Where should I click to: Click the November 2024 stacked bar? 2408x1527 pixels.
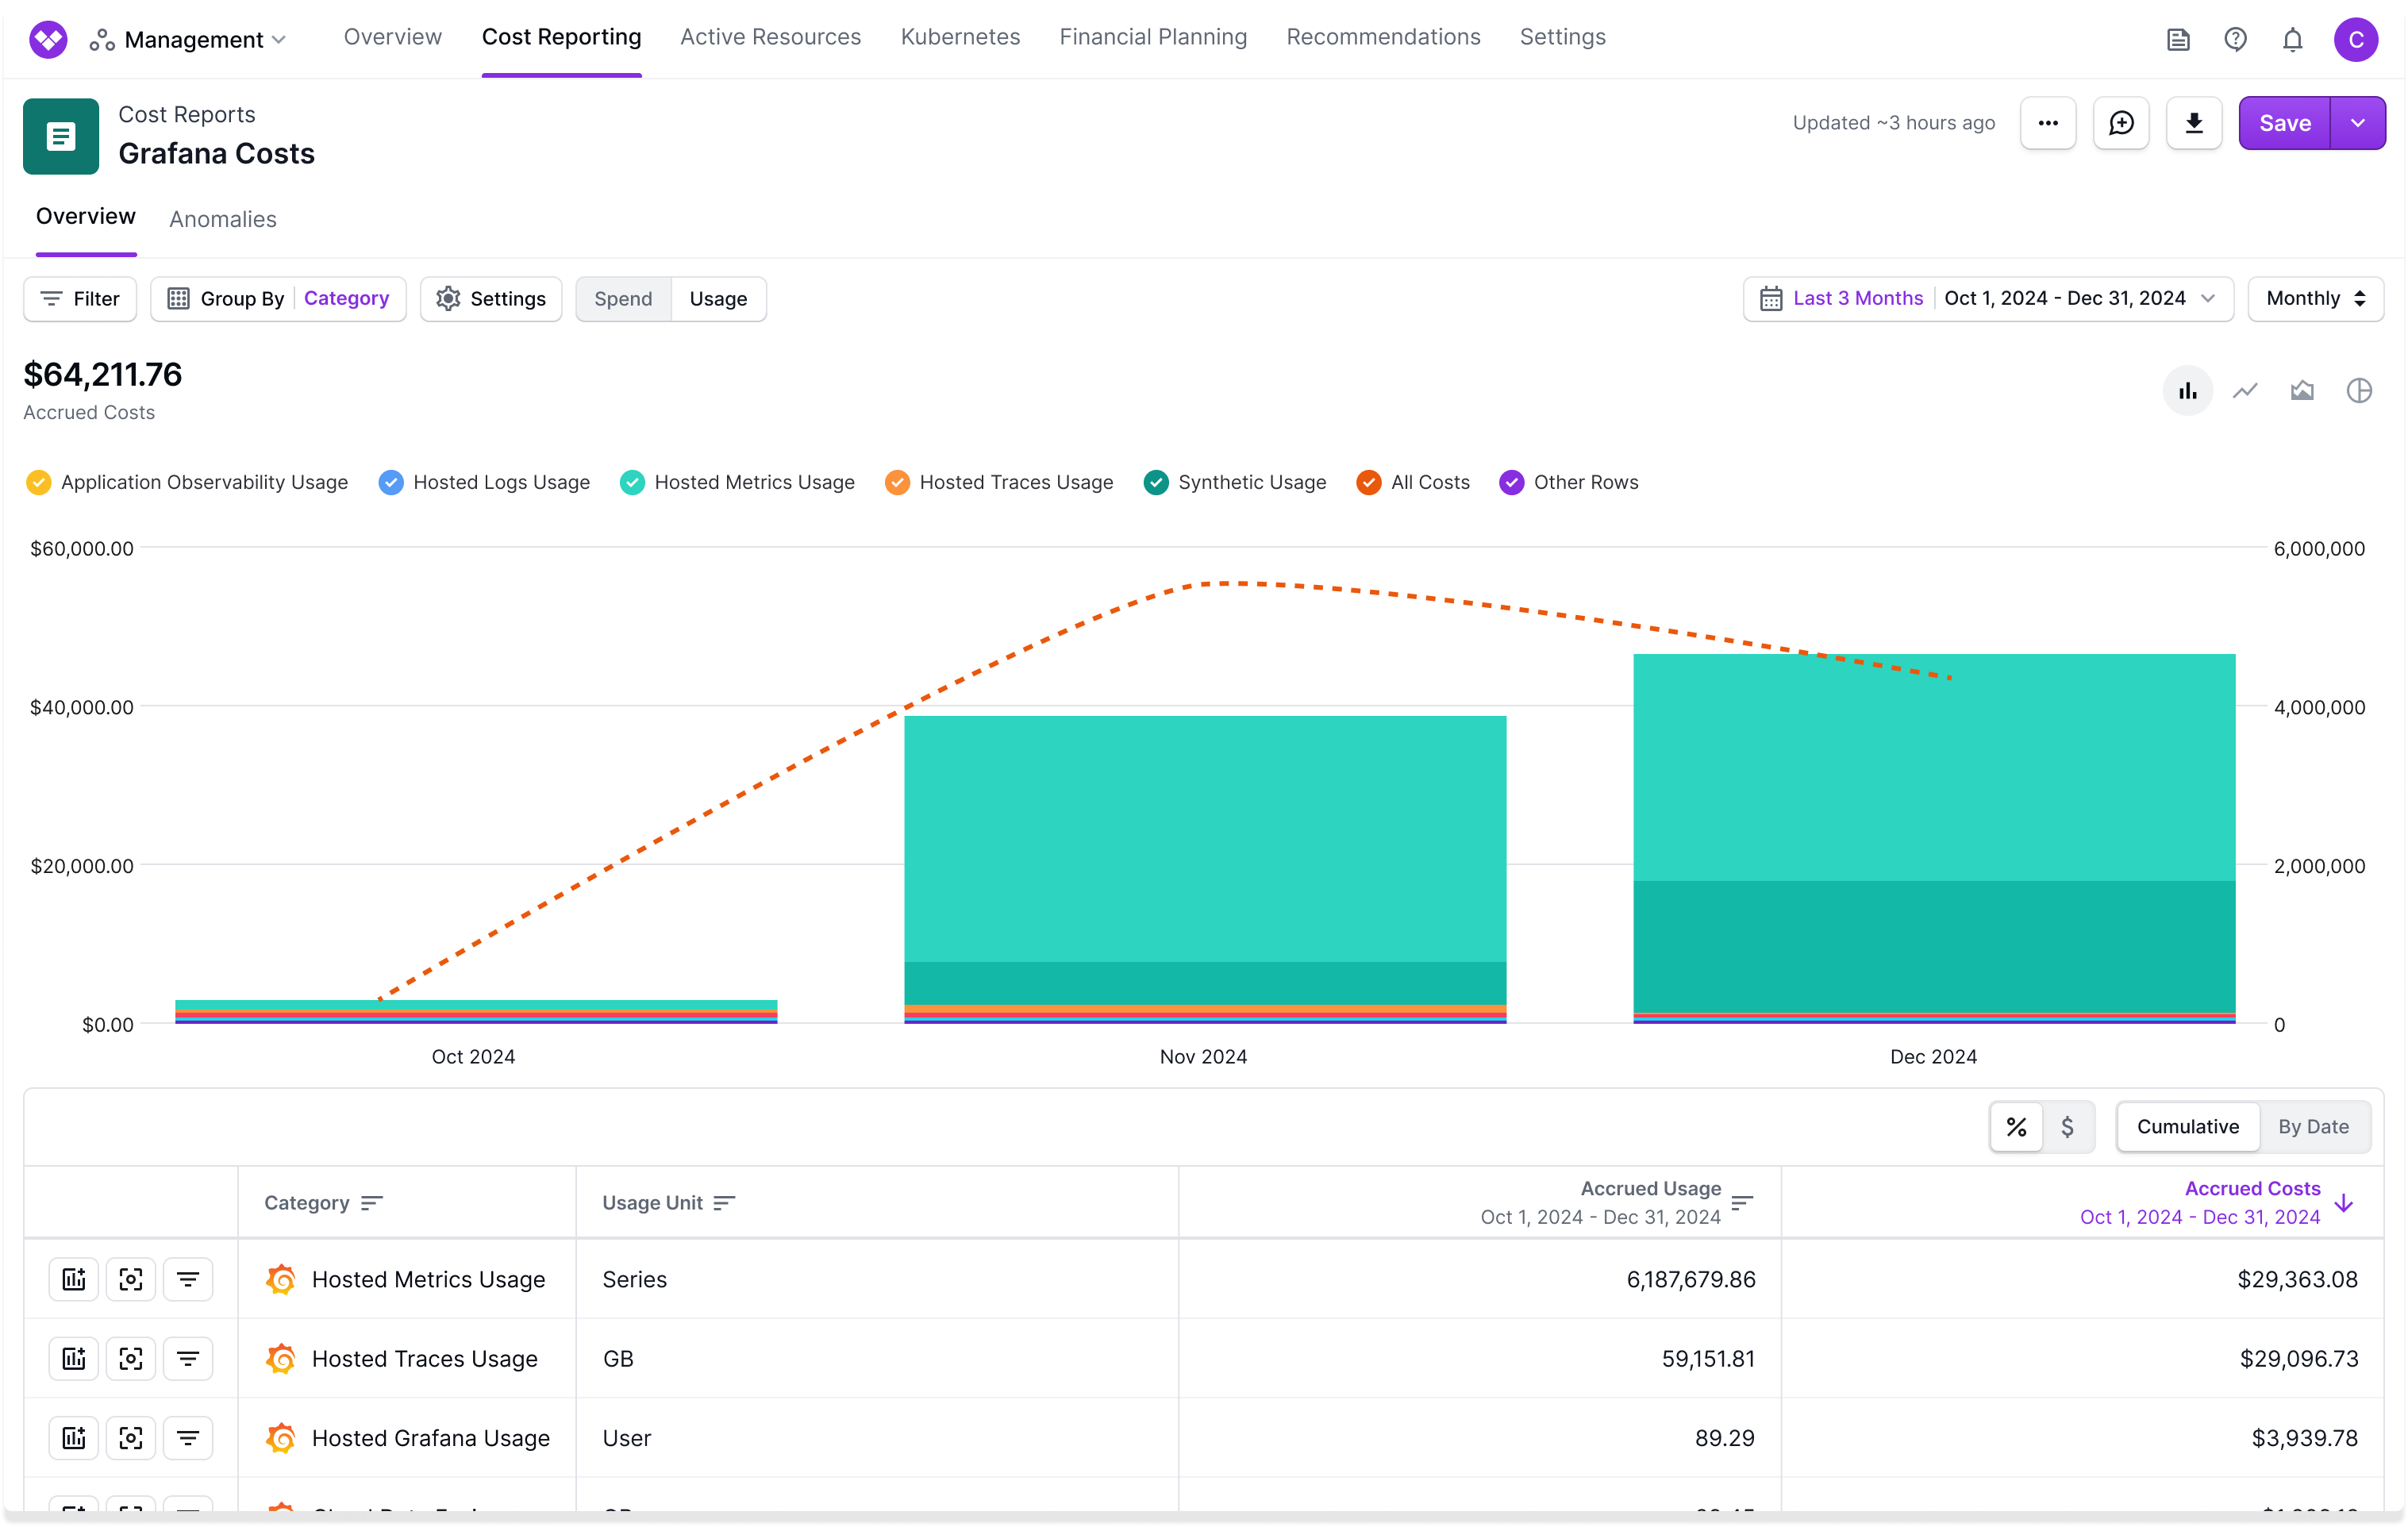(x=1205, y=869)
